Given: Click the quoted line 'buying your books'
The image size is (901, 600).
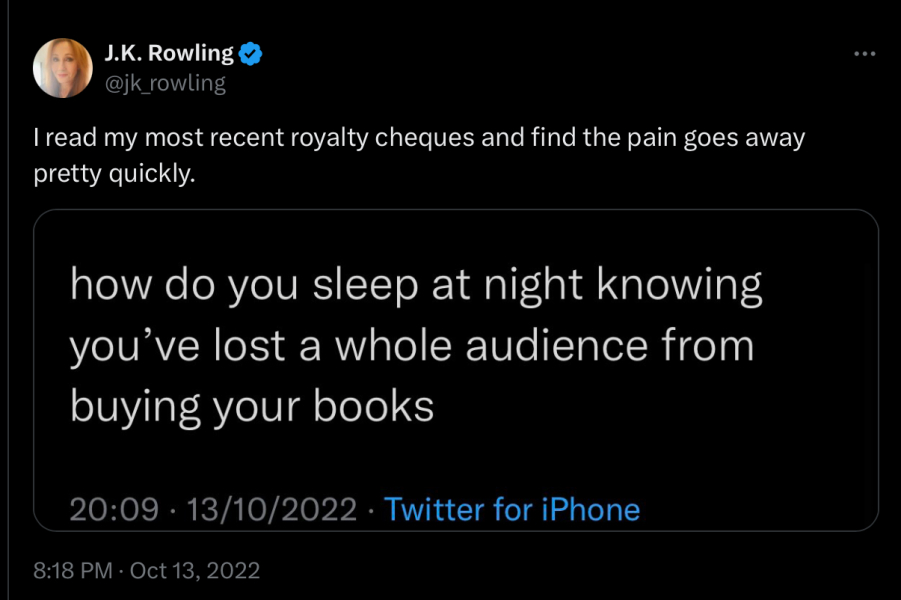Looking at the screenshot, I should (252, 406).
